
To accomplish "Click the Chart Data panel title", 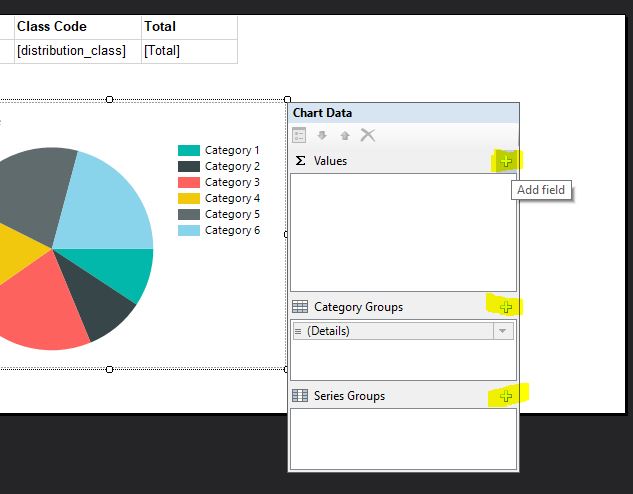I will [x=323, y=113].
